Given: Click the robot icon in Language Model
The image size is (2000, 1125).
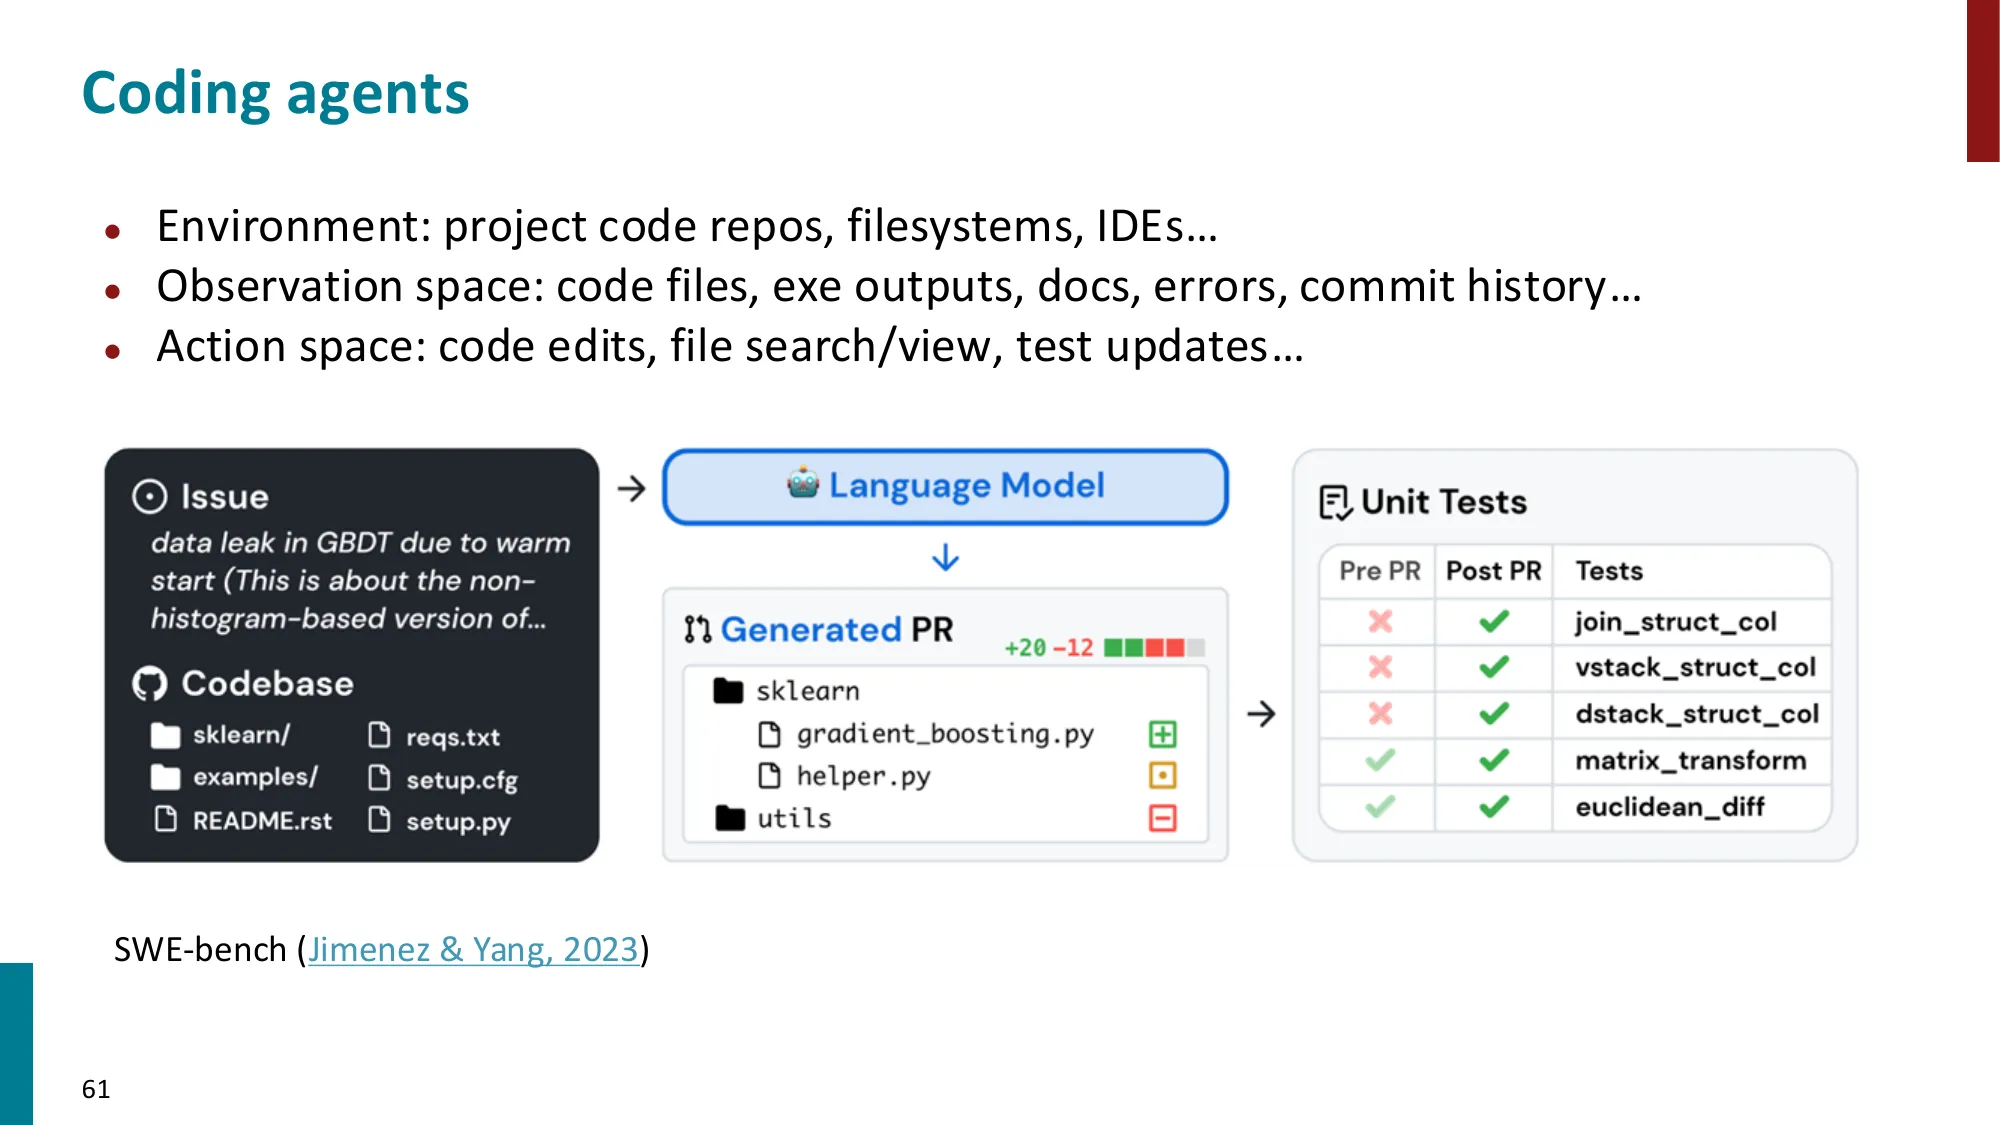Looking at the screenshot, I should pyautogui.click(x=802, y=484).
